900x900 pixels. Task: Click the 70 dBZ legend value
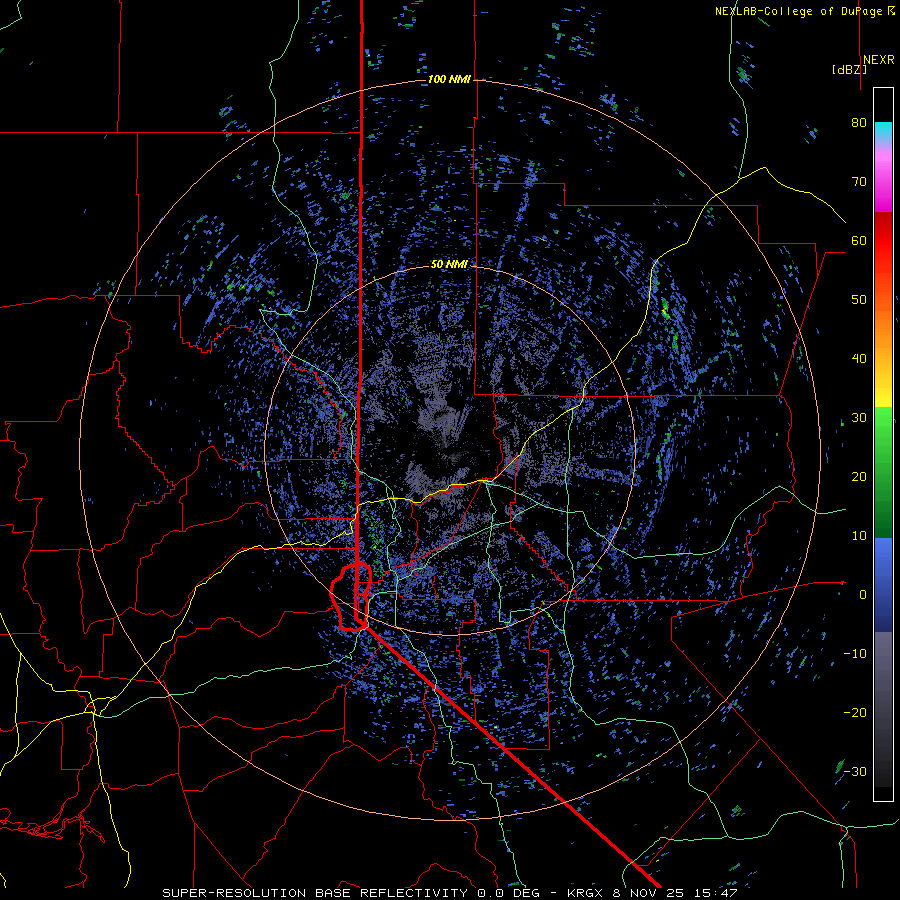click(859, 181)
